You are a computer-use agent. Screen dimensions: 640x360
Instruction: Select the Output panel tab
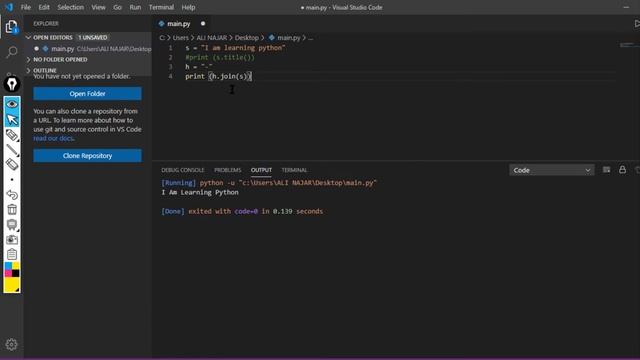click(261, 170)
